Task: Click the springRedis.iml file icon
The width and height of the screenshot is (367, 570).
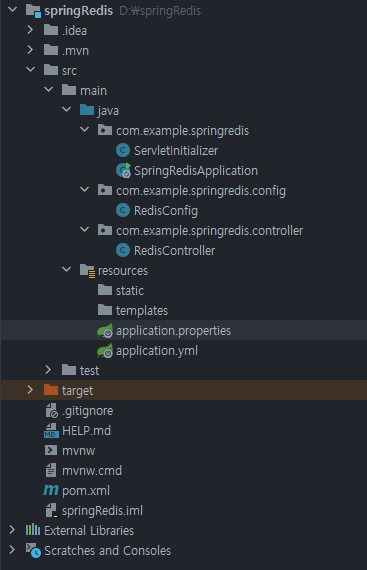Action: coord(51,510)
